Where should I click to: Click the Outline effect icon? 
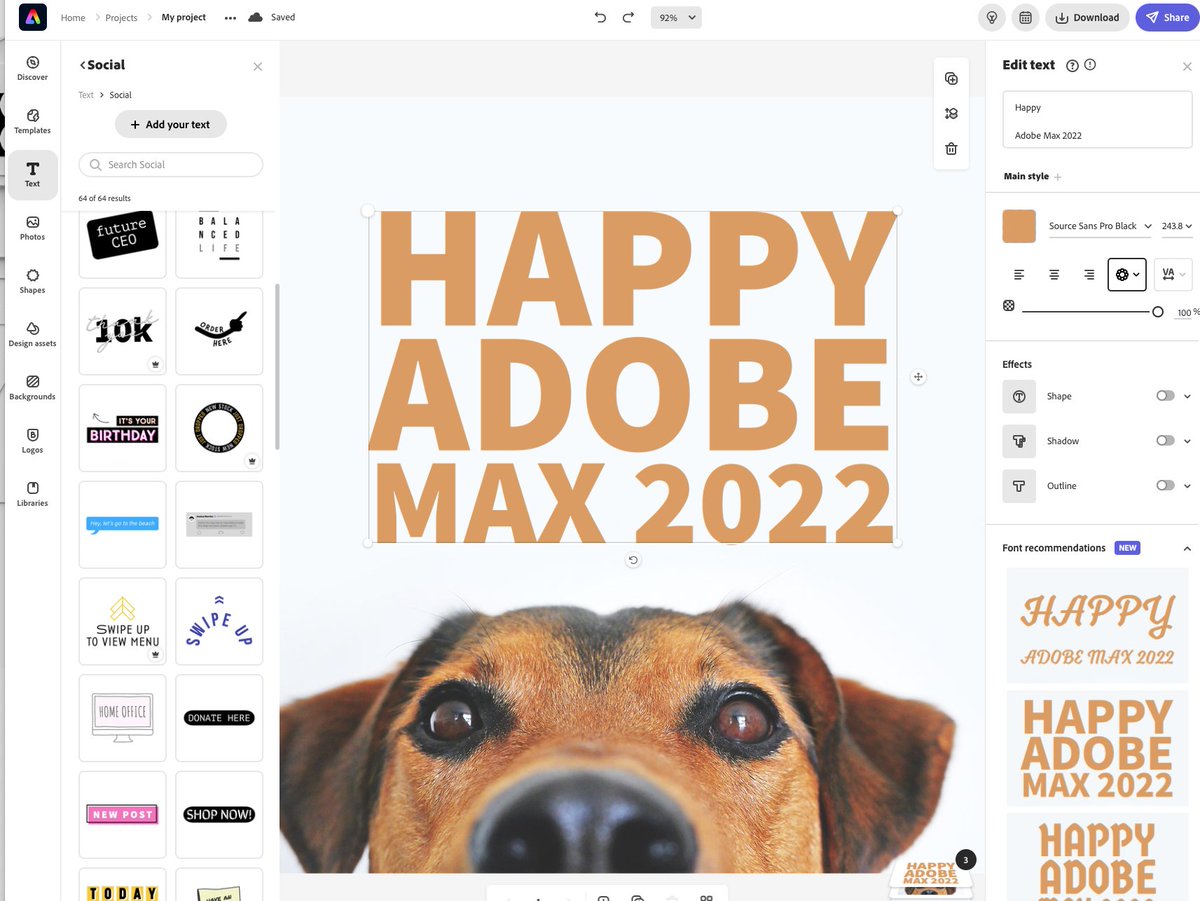click(x=1019, y=486)
